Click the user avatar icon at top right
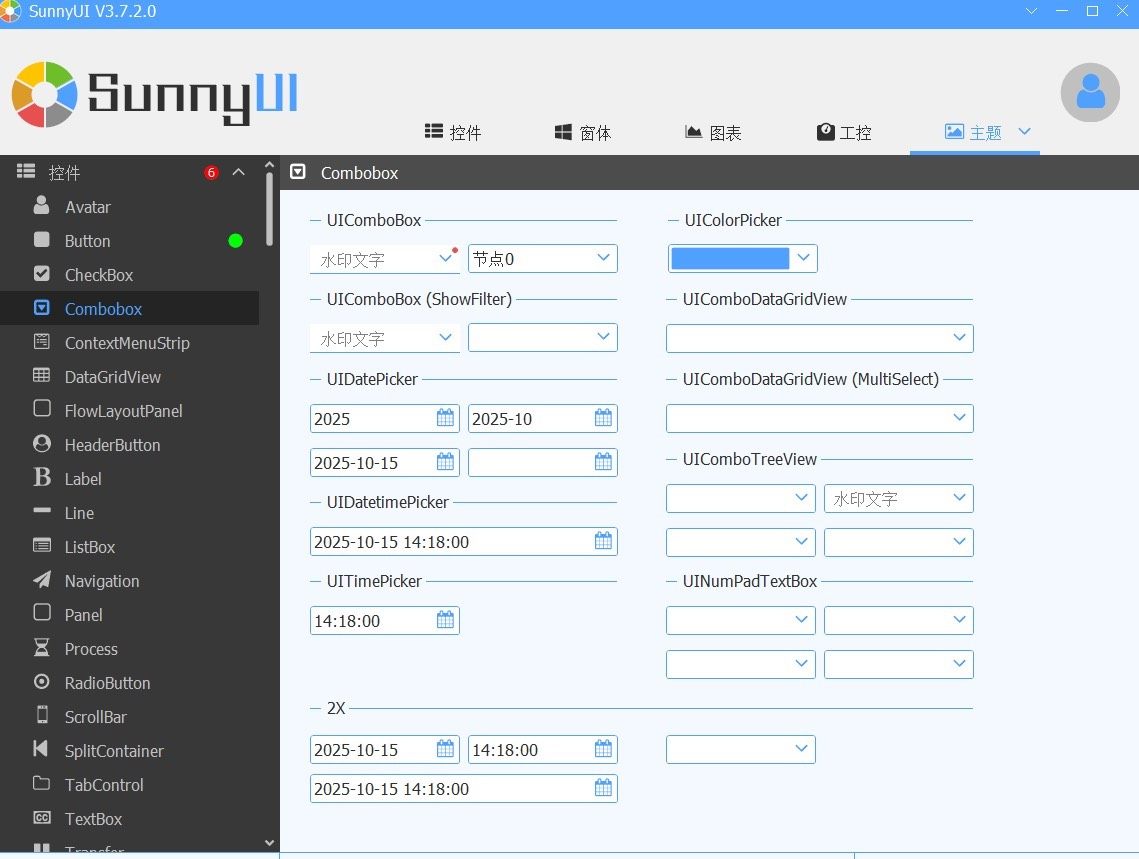 click(x=1089, y=93)
